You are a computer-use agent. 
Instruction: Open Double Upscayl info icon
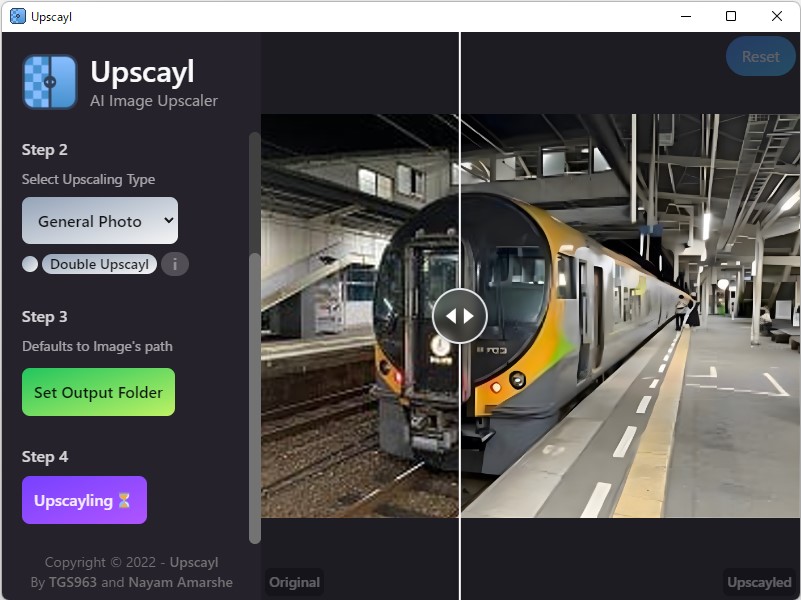pos(175,264)
